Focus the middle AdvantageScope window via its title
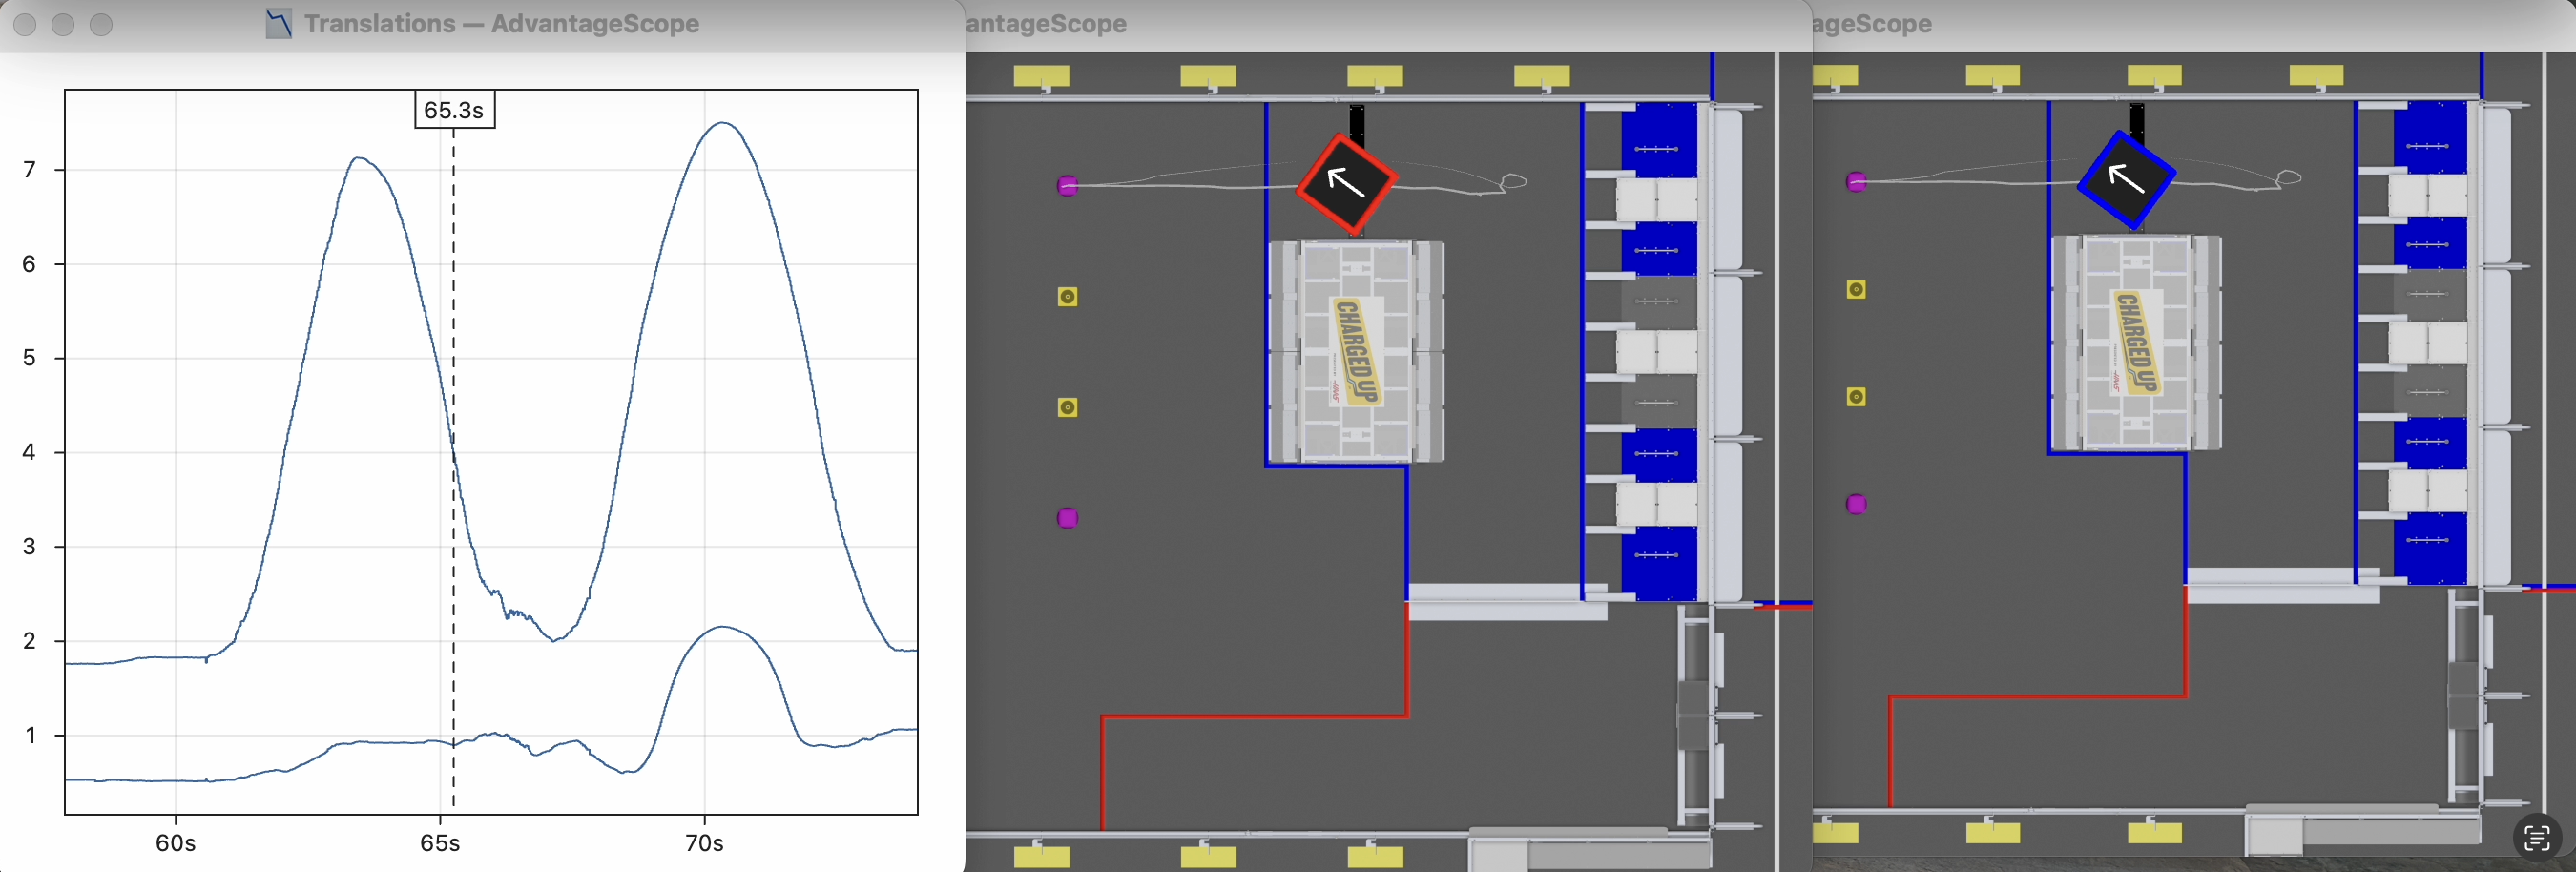2576x872 pixels. [x=1047, y=24]
